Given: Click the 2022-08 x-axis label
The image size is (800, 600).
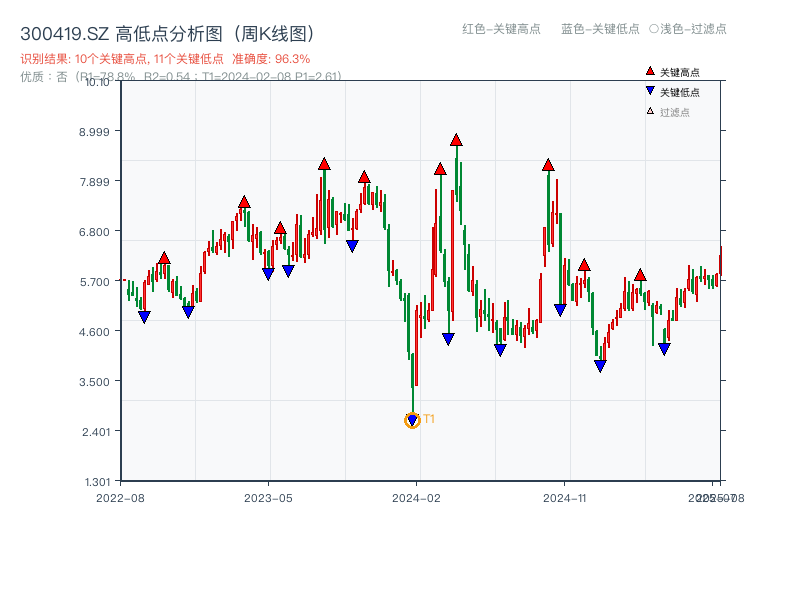Looking at the screenshot, I should click(120, 498).
